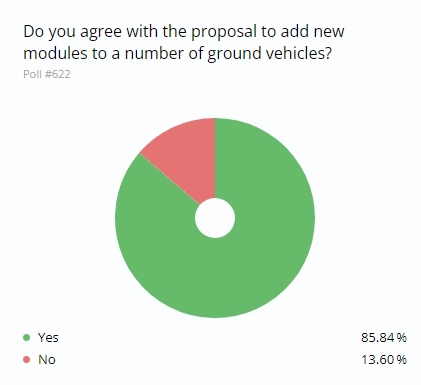Click the words add new in the title
Viewport: 421px width, 385px height.
pyautogui.click(x=312, y=31)
